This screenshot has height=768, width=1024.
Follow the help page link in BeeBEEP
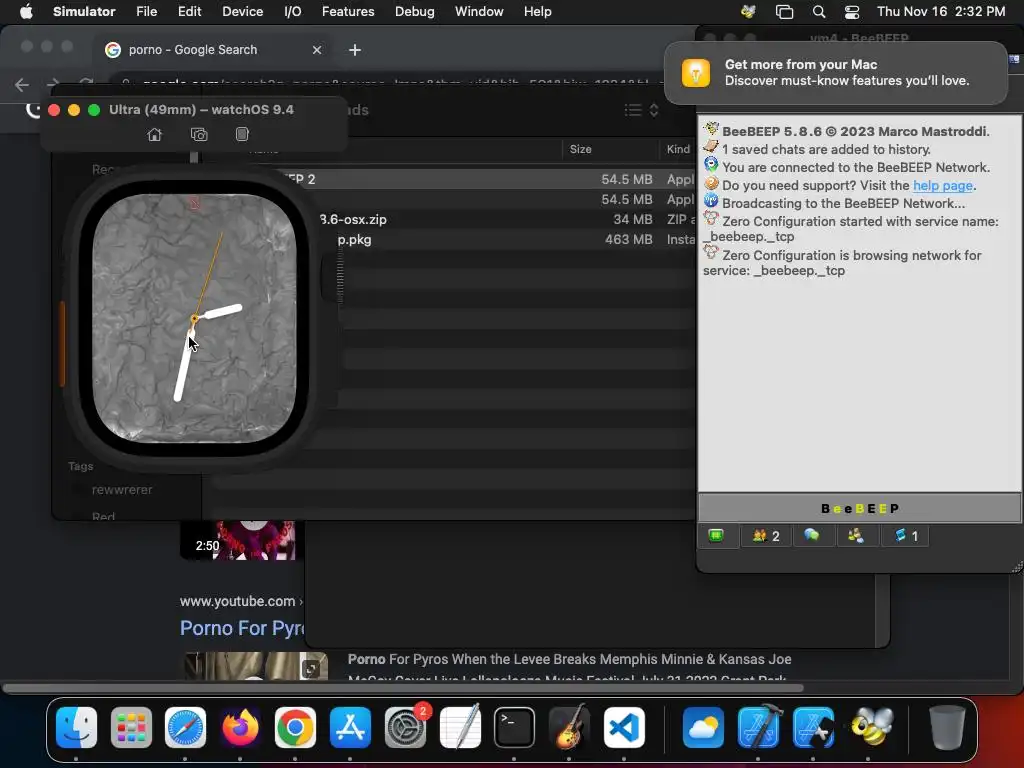click(x=942, y=185)
